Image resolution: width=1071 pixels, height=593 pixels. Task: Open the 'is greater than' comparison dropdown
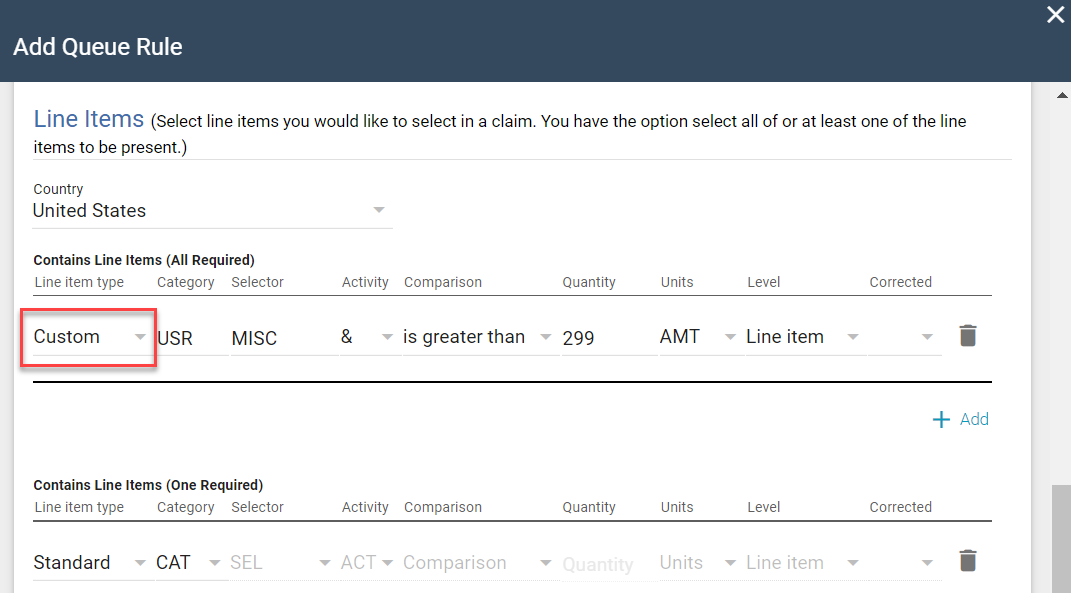[477, 337]
